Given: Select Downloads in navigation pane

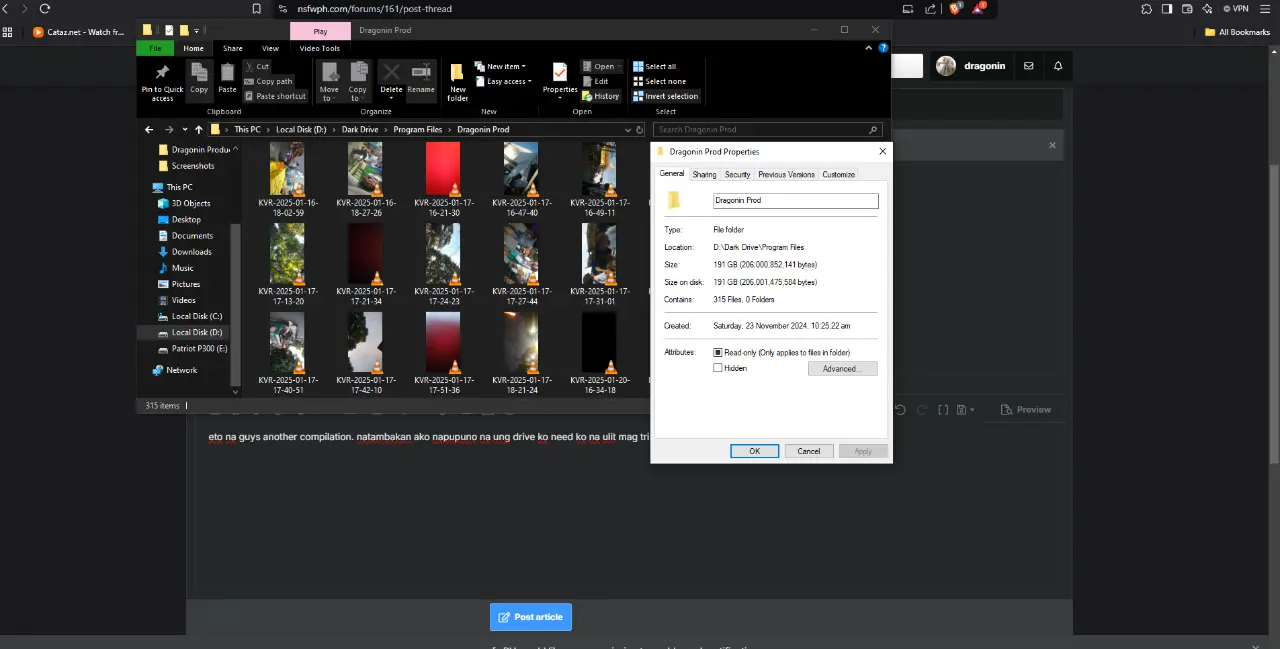Looking at the screenshot, I should [x=191, y=252].
